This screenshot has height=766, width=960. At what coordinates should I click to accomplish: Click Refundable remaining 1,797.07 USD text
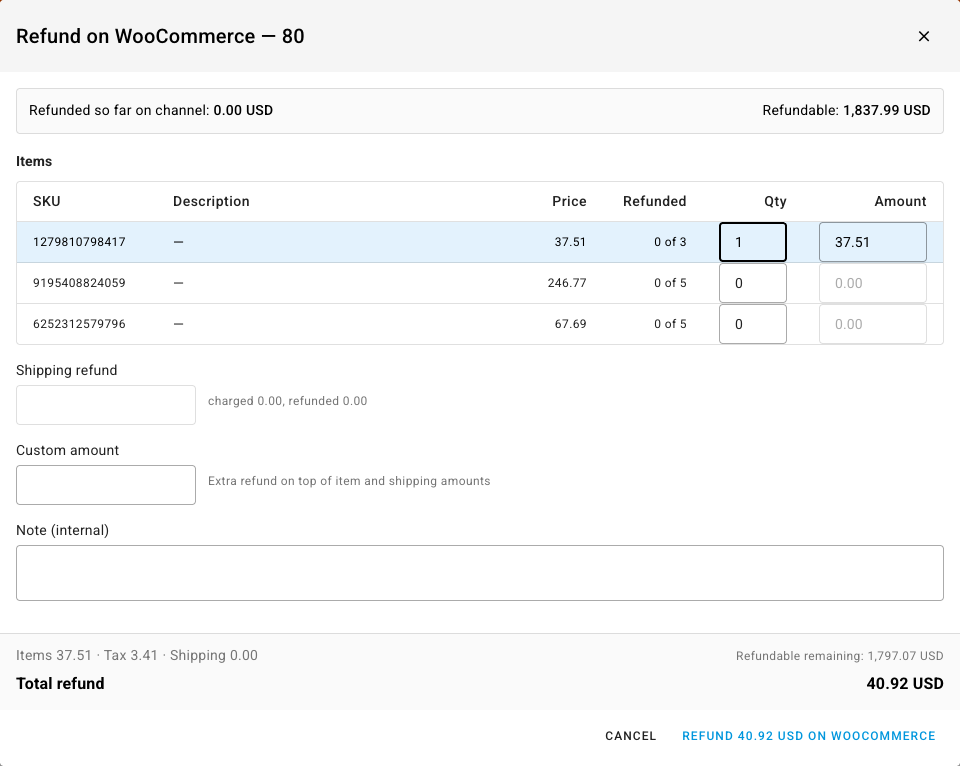pos(839,656)
